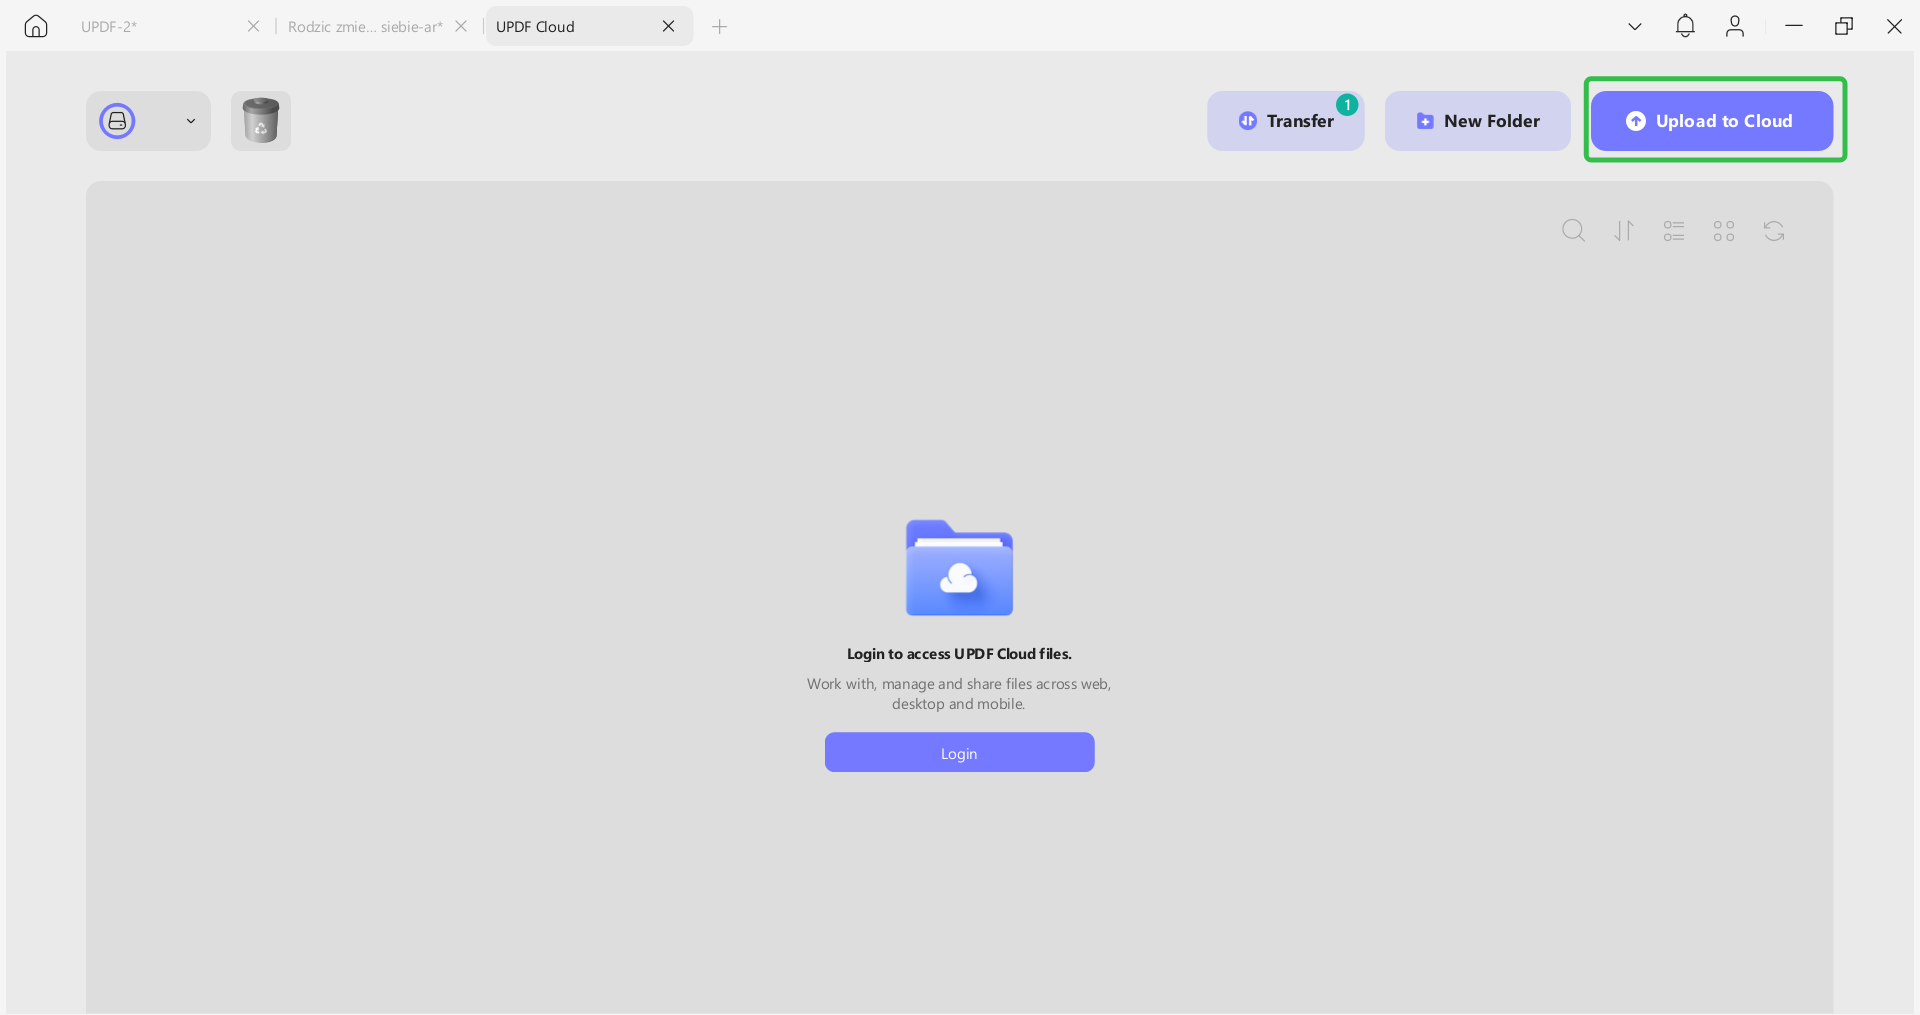The height and width of the screenshot is (1015, 1920).
Task: Open the recycle bin
Action: [261, 121]
